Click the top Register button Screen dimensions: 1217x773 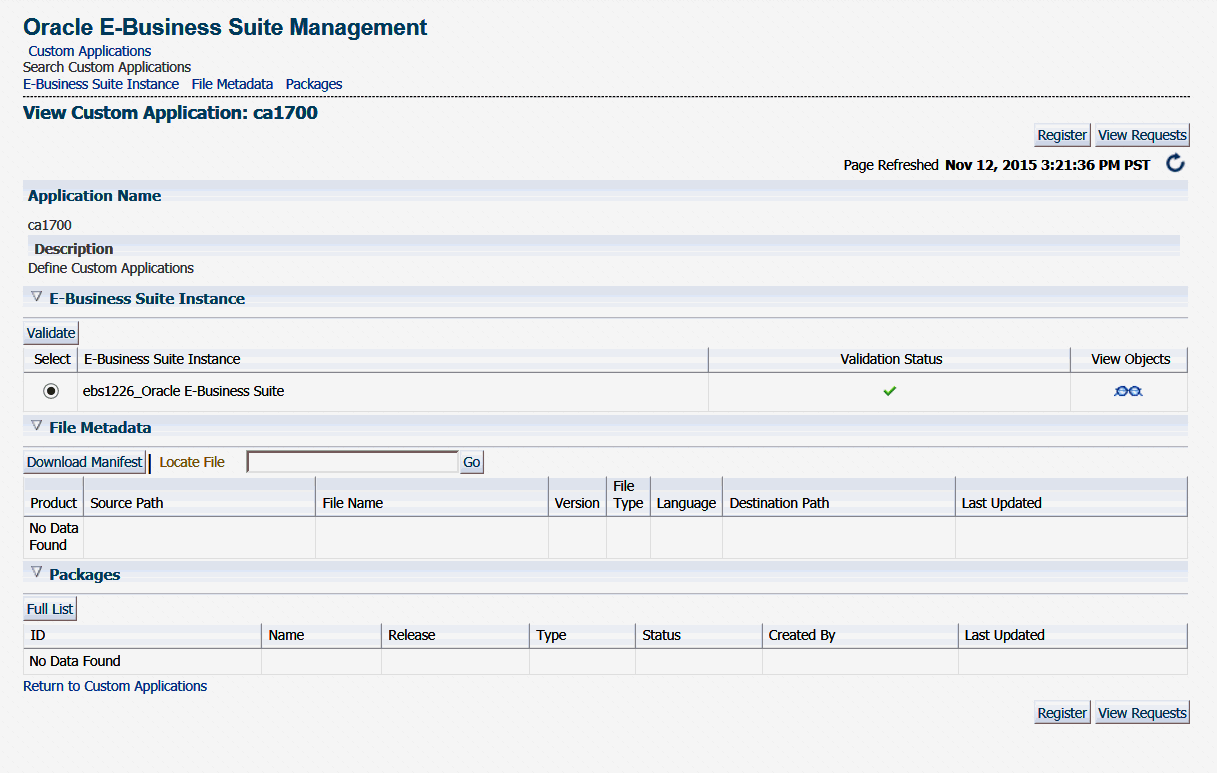pos(1062,135)
